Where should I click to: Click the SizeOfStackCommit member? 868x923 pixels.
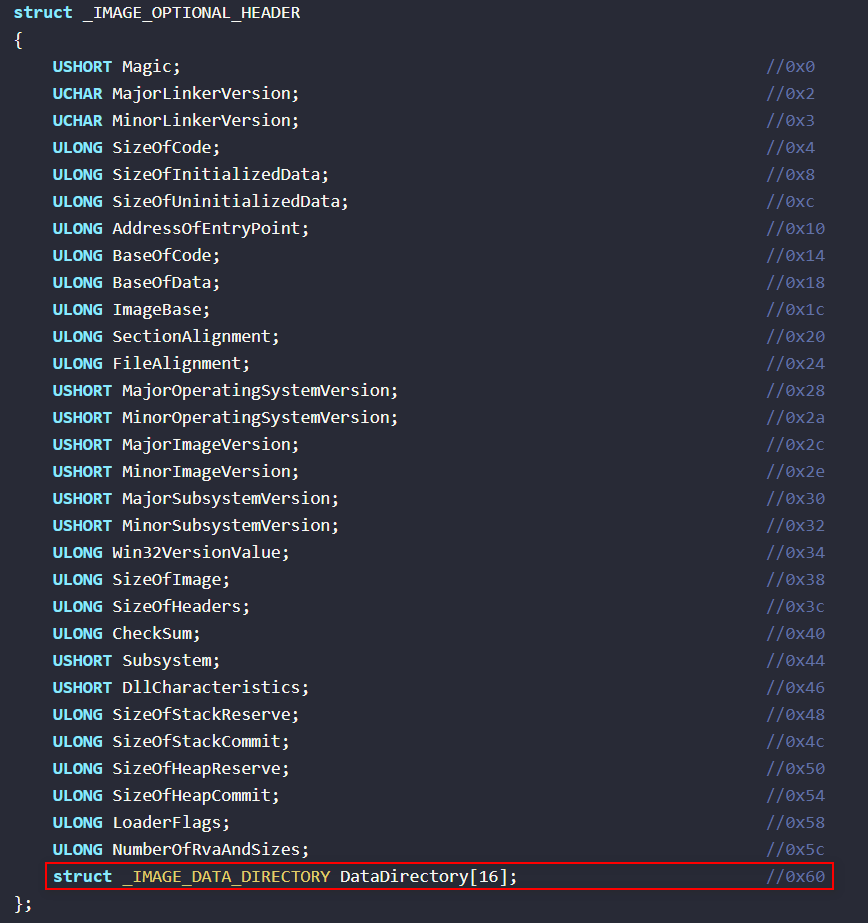(200, 742)
